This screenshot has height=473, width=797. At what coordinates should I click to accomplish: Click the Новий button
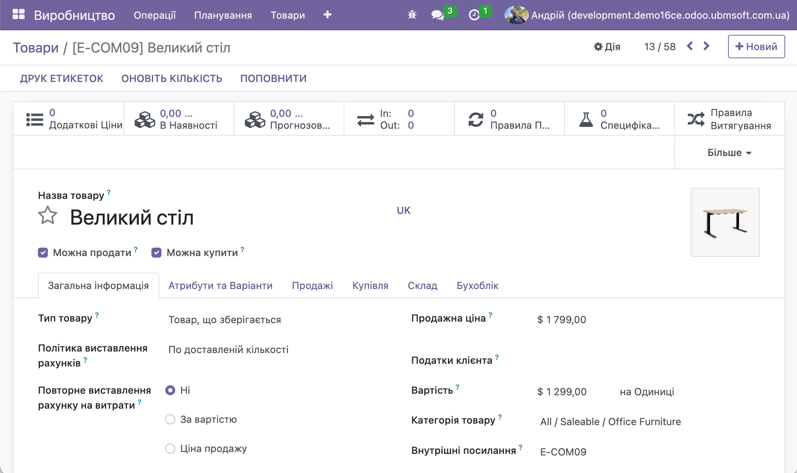pyautogui.click(x=756, y=47)
